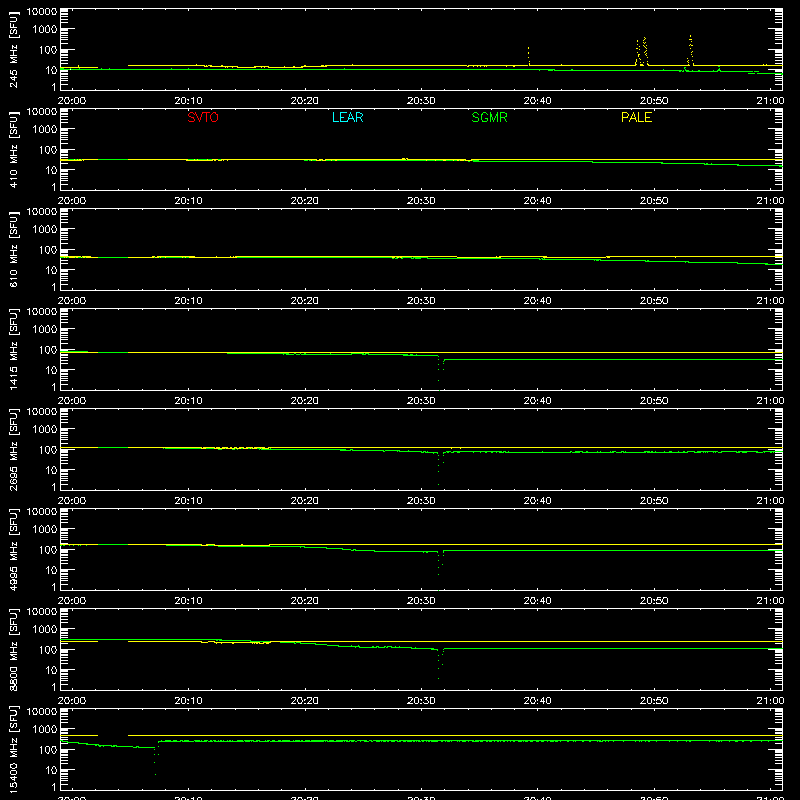Click 20:30 tick label under 610 MHz panel
This screenshot has width=800, height=800.
pyautogui.click(x=421, y=301)
